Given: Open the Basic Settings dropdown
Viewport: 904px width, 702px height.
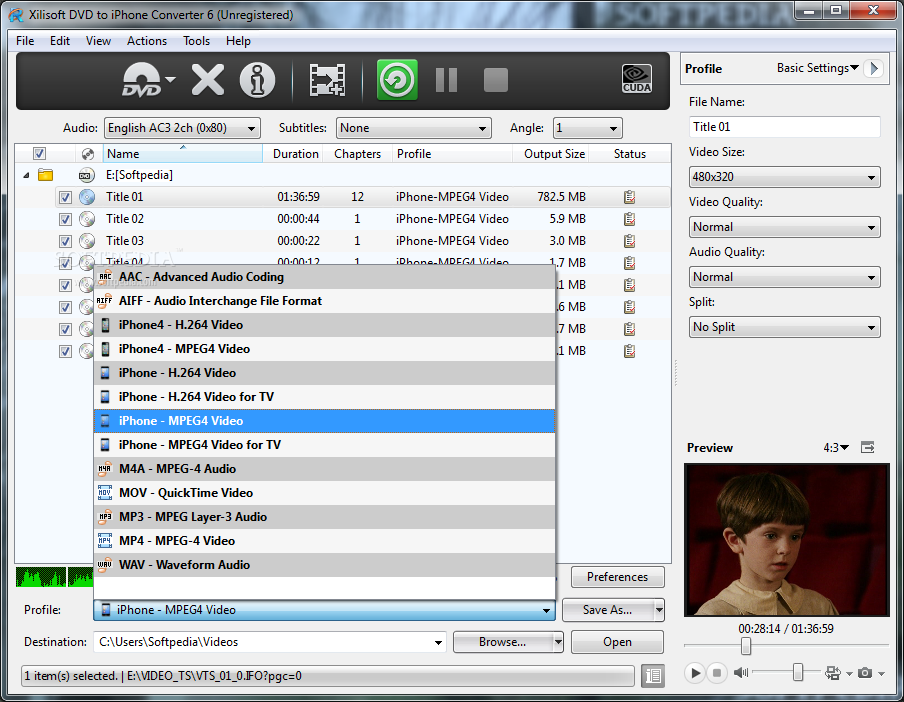Looking at the screenshot, I should pos(818,68).
